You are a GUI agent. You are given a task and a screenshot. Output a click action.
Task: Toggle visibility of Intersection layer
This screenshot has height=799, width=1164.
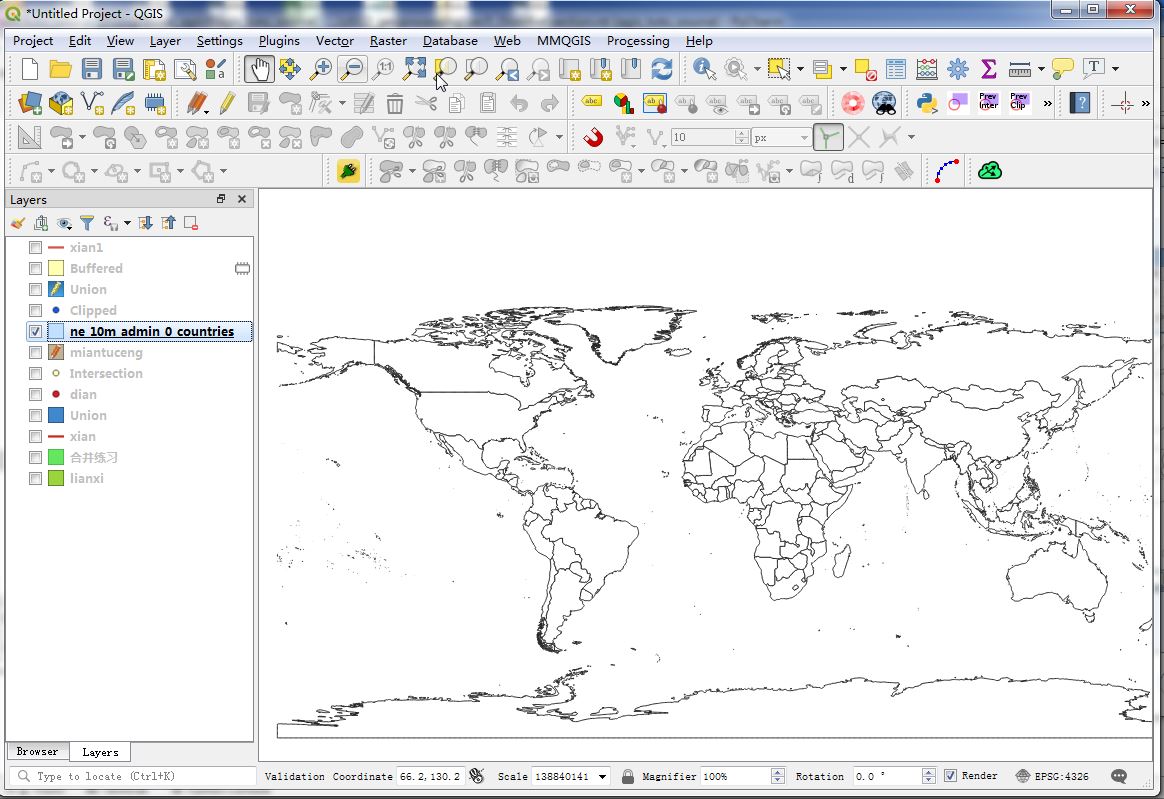tap(35, 374)
